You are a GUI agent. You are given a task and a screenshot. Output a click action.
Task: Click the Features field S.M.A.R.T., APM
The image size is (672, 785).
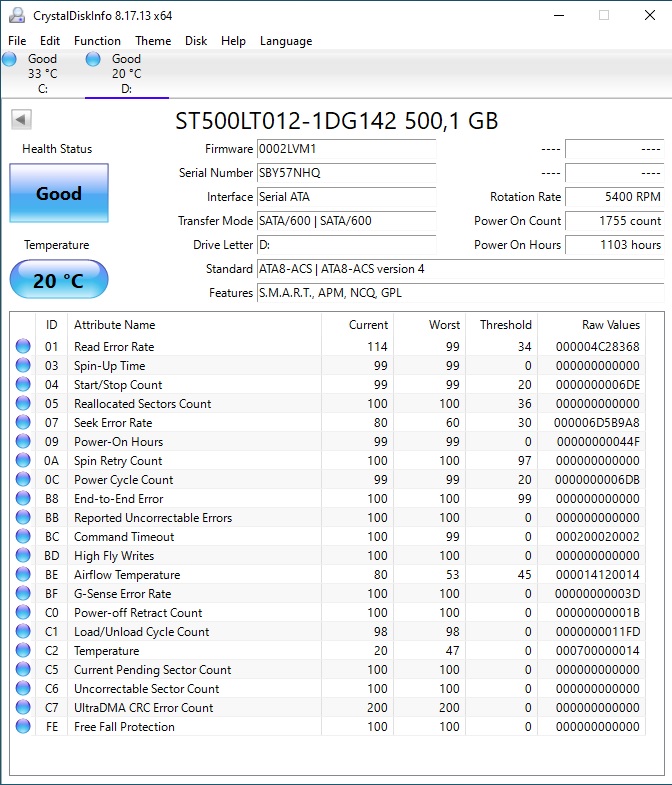point(461,293)
